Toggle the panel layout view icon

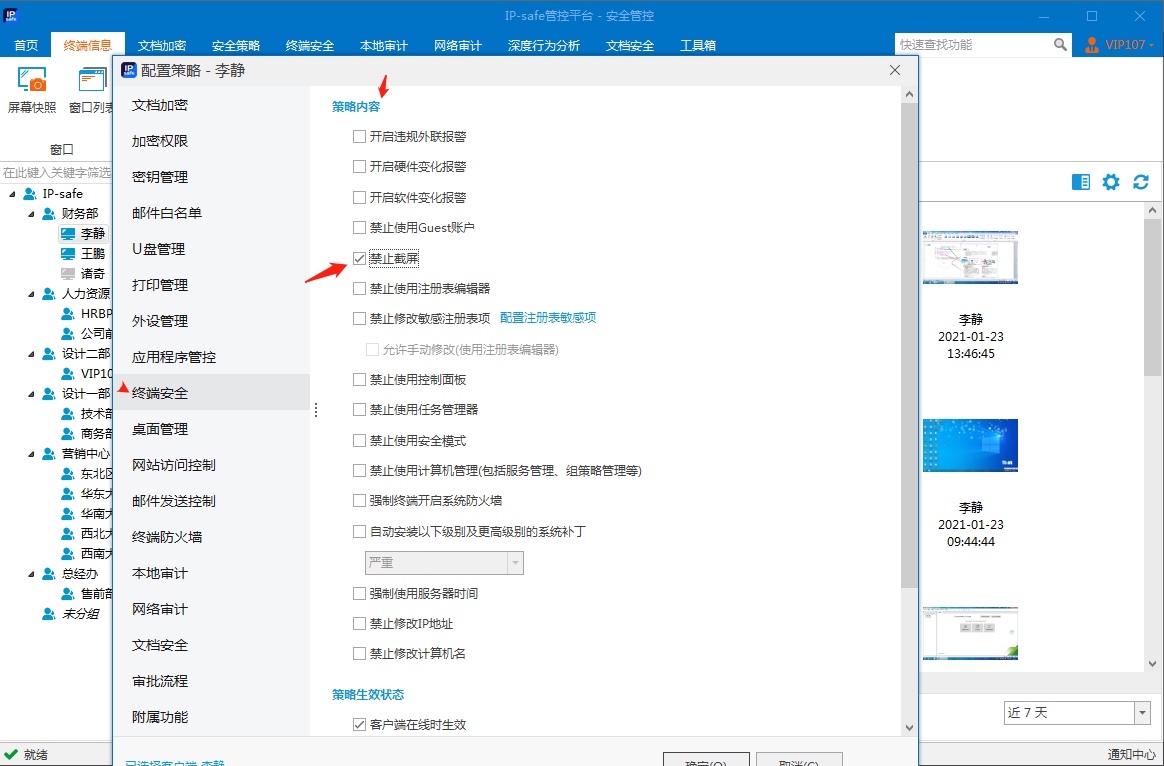pyautogui.click(x=1081, y=182)
